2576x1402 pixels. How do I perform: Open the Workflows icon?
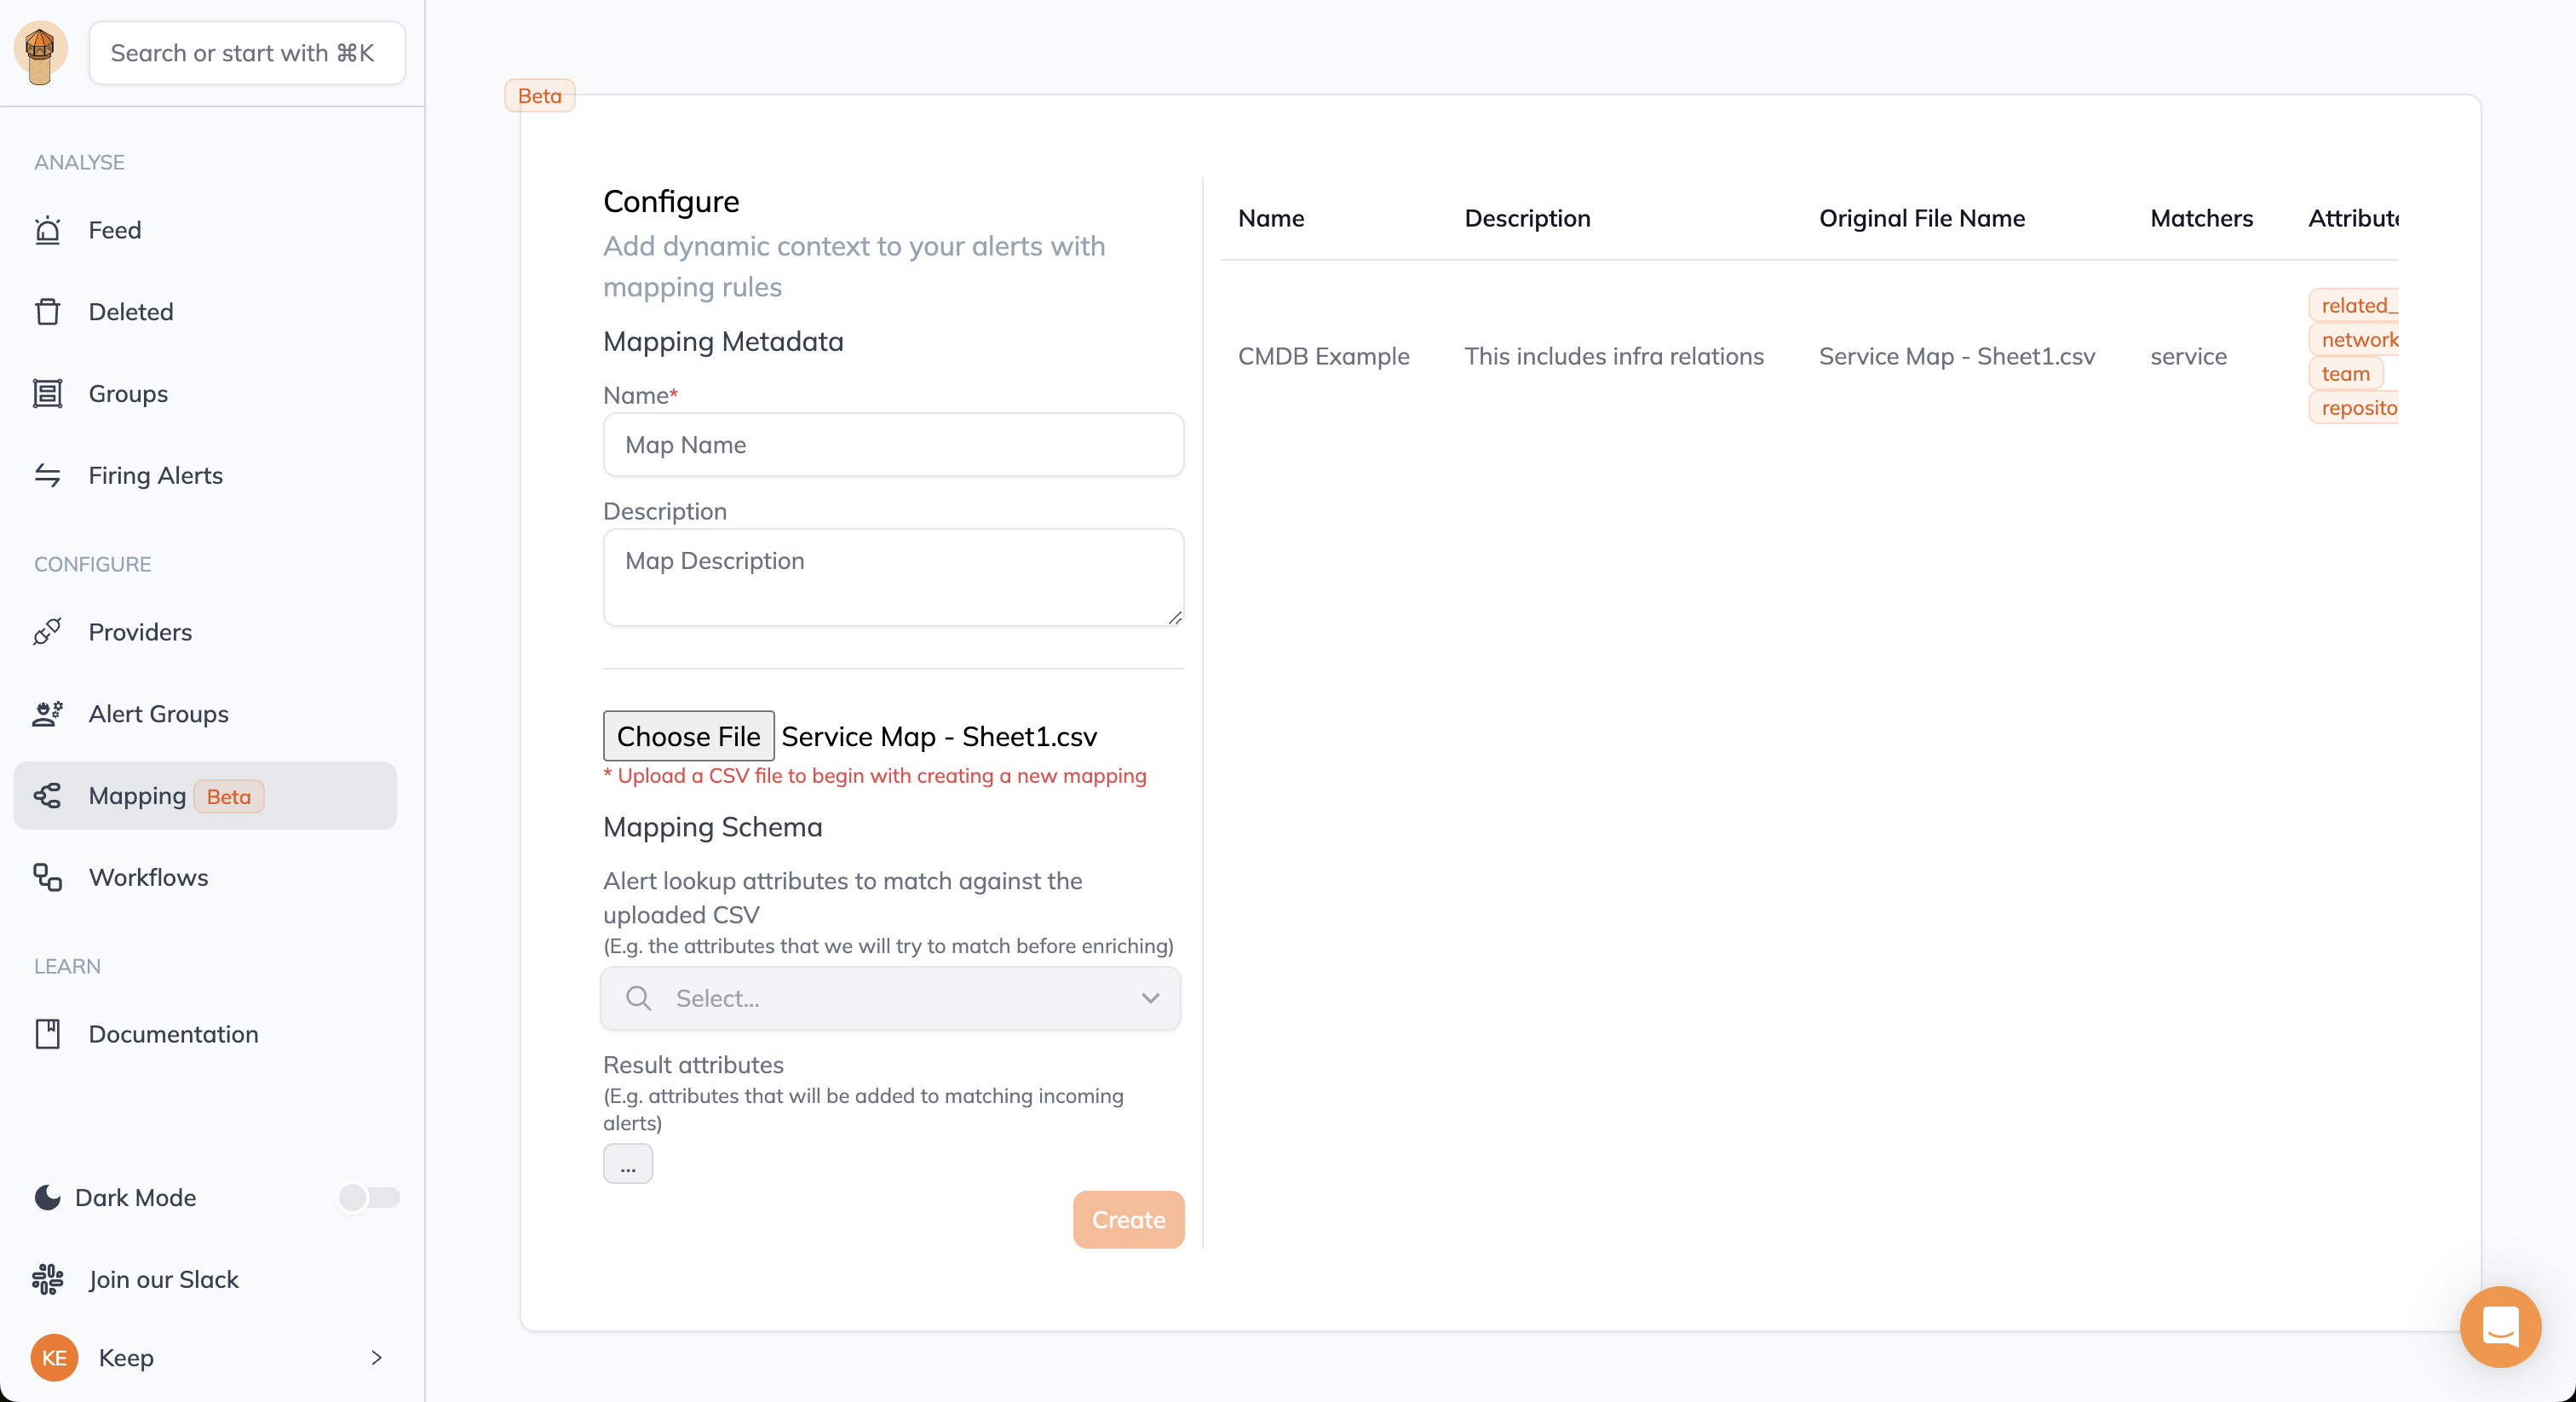pyautogui.click(x=47, y=877)
